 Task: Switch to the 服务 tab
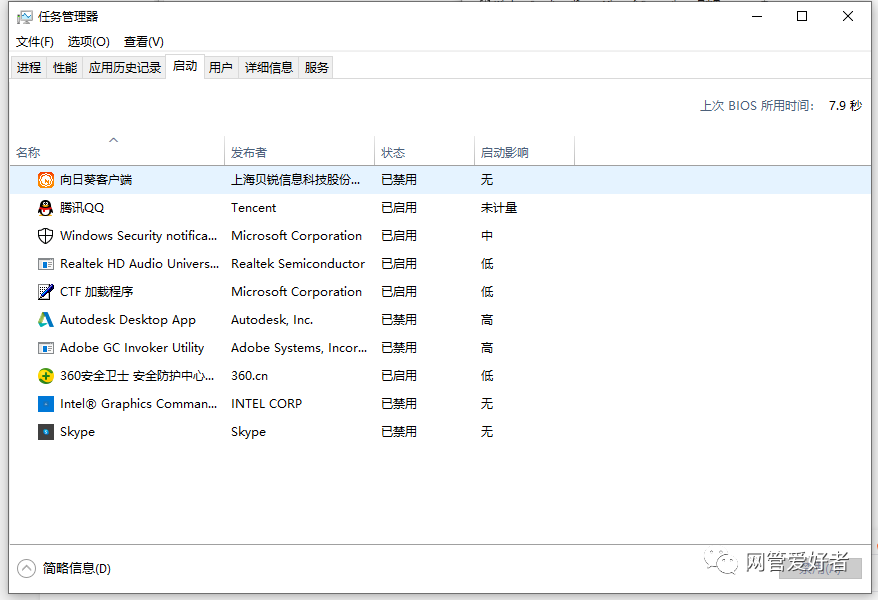click(x=316, y=68)
